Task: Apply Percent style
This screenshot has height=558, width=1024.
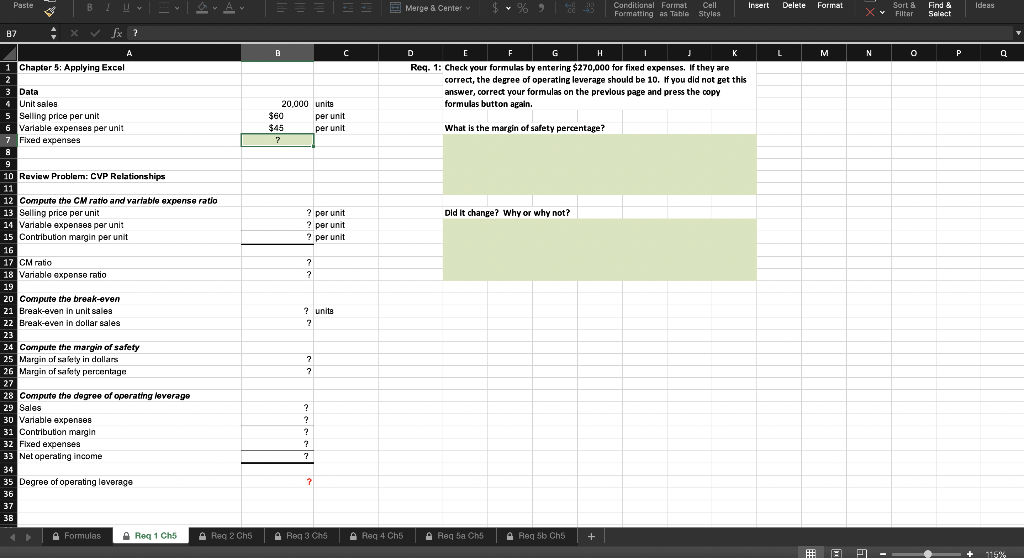Action: click(x=522, y=8)
